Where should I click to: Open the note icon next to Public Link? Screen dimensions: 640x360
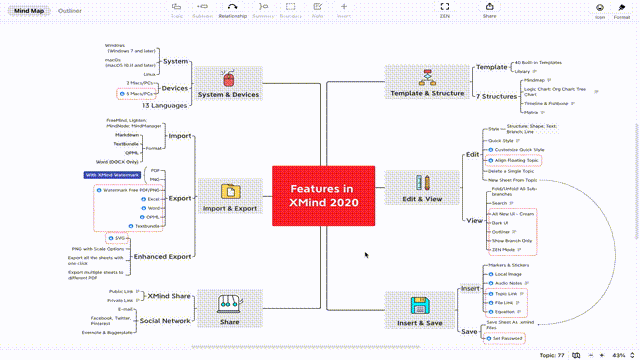138,291
